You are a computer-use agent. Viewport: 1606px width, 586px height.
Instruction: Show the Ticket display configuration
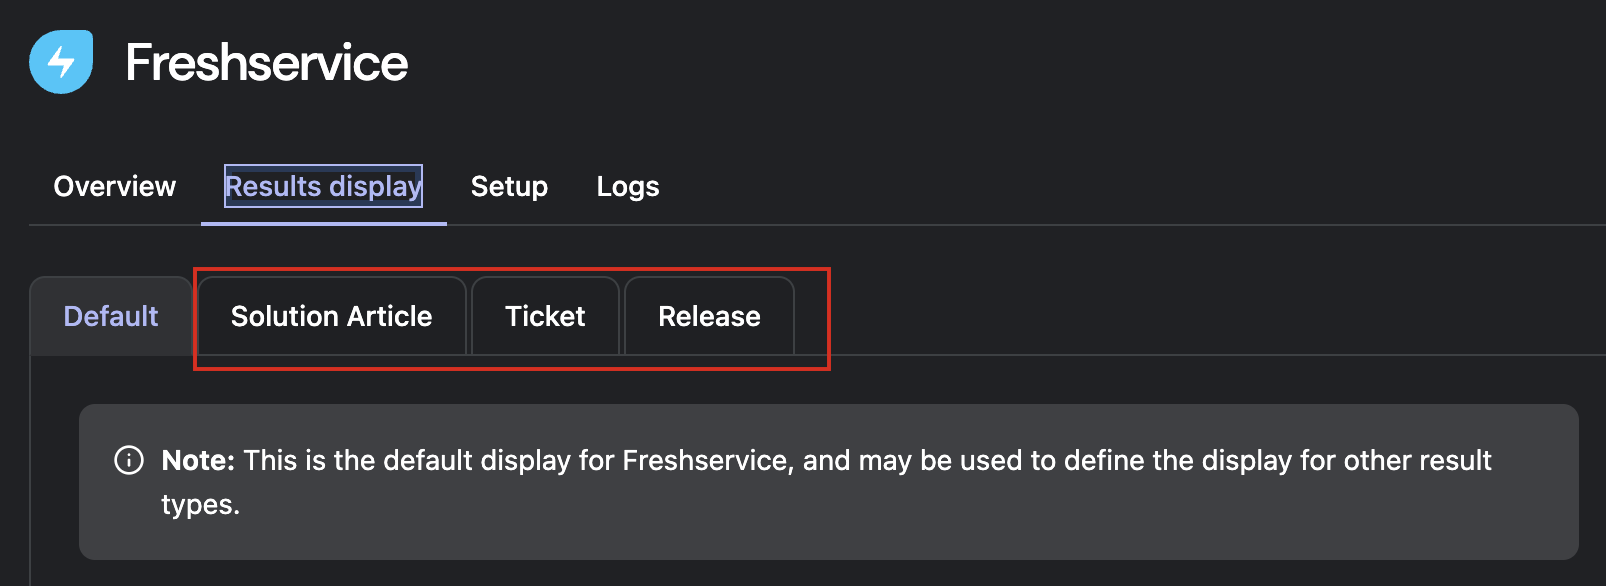click(545, 317)
